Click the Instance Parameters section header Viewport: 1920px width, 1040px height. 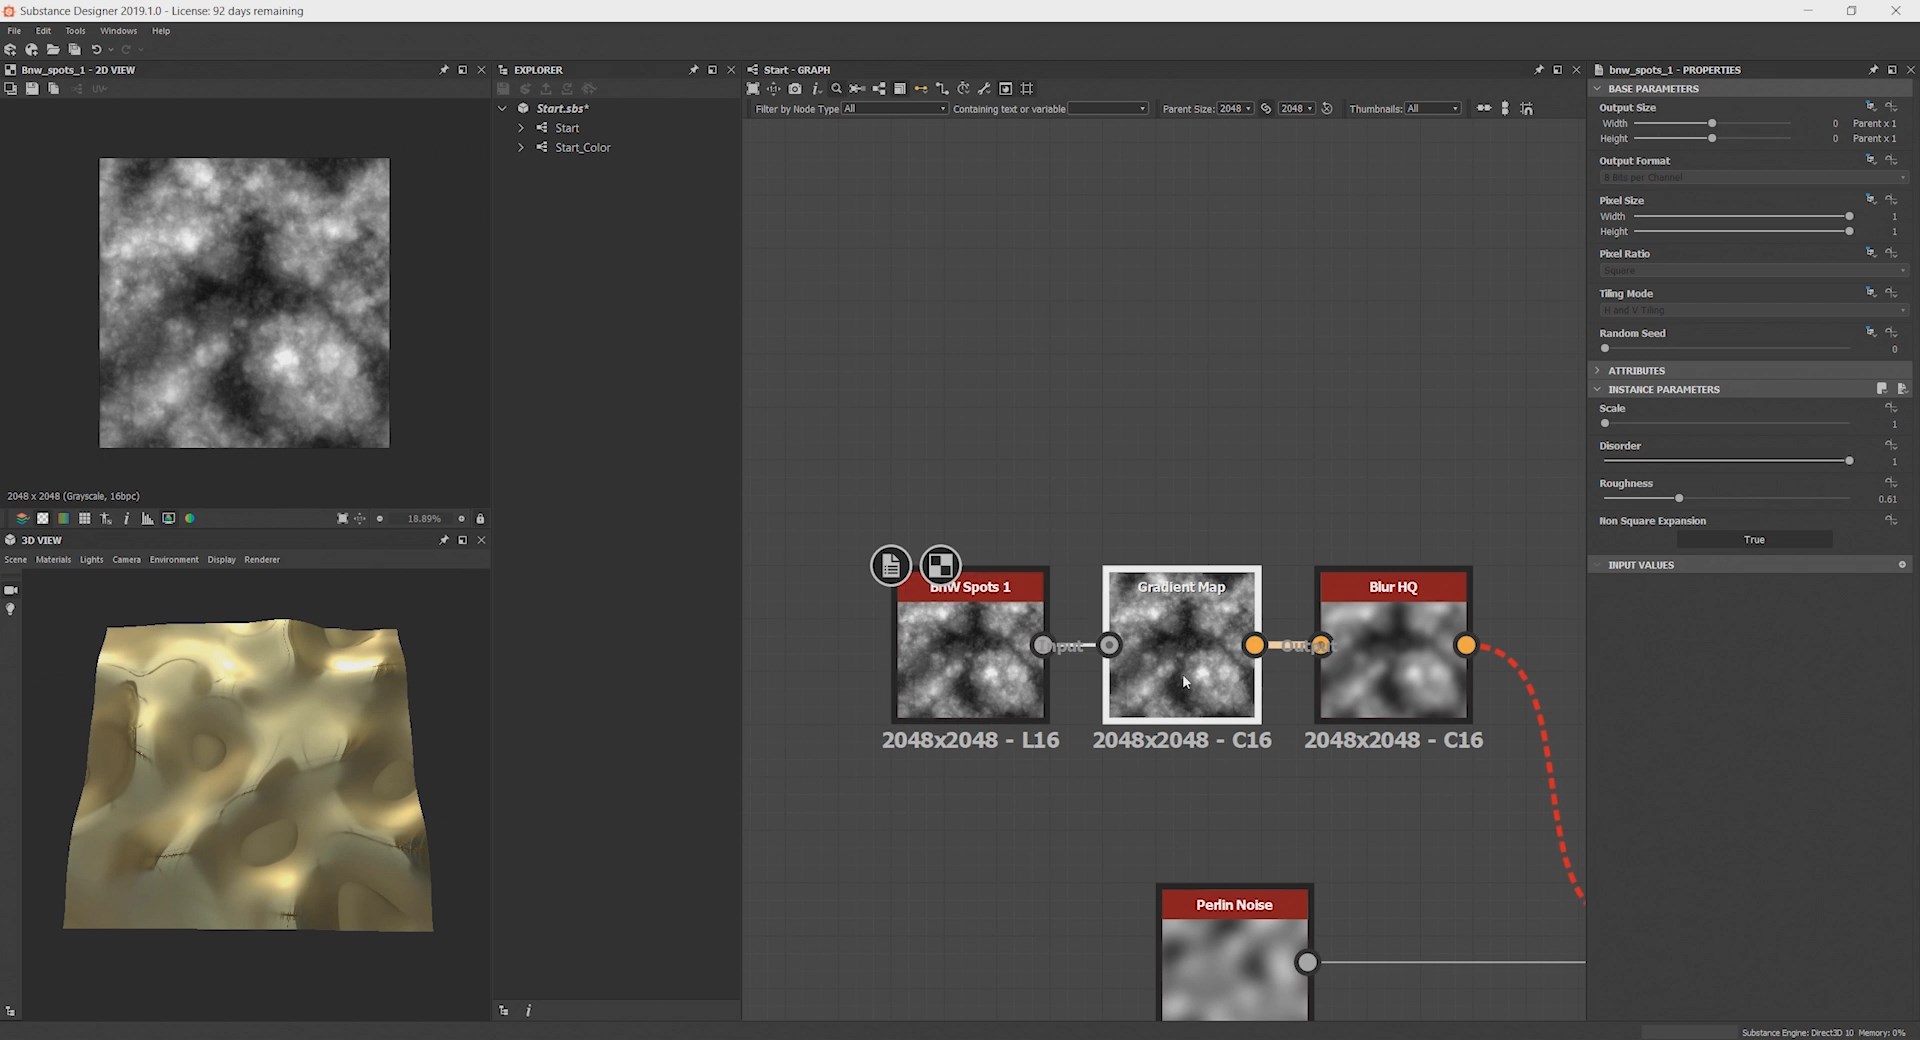1749,389
